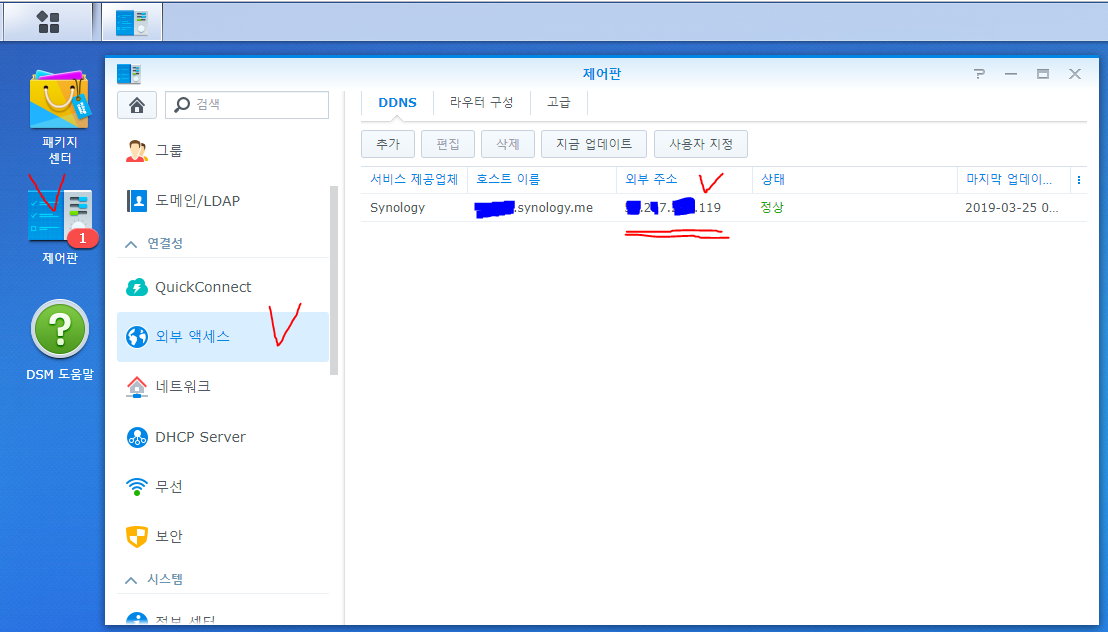Select the Synology provider cell
This screenshot has height=632, width=1108.
[x=414, y=208]
